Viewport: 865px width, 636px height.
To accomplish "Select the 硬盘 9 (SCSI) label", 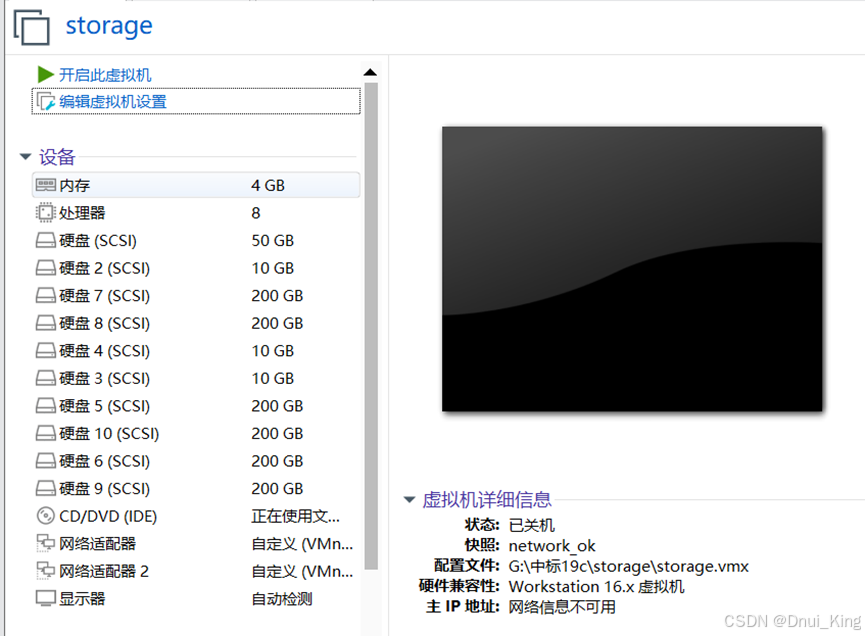I will coord(104,489).
